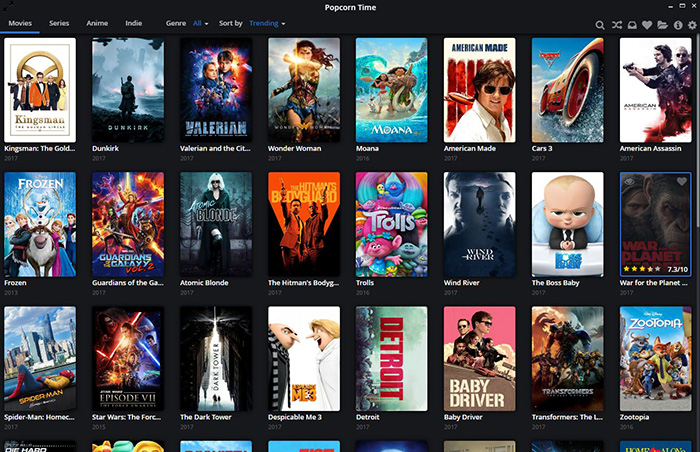
Task: Open the VPN/inbox tray icon
Action: 632,25
